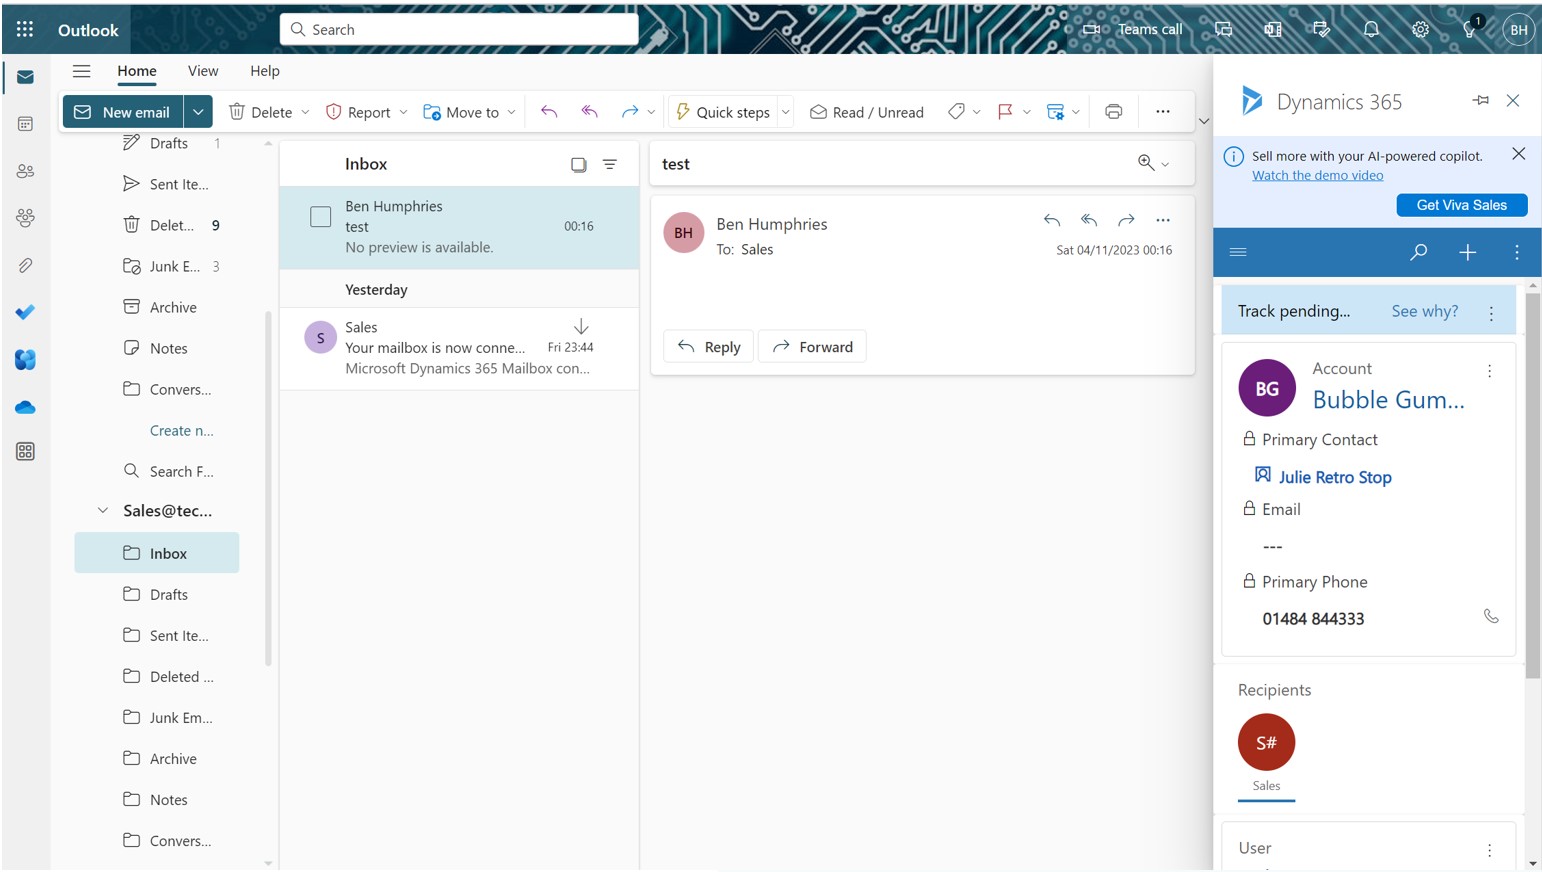Open To Do checkmark icon
Screen dimensions: 1542x872
25,312
